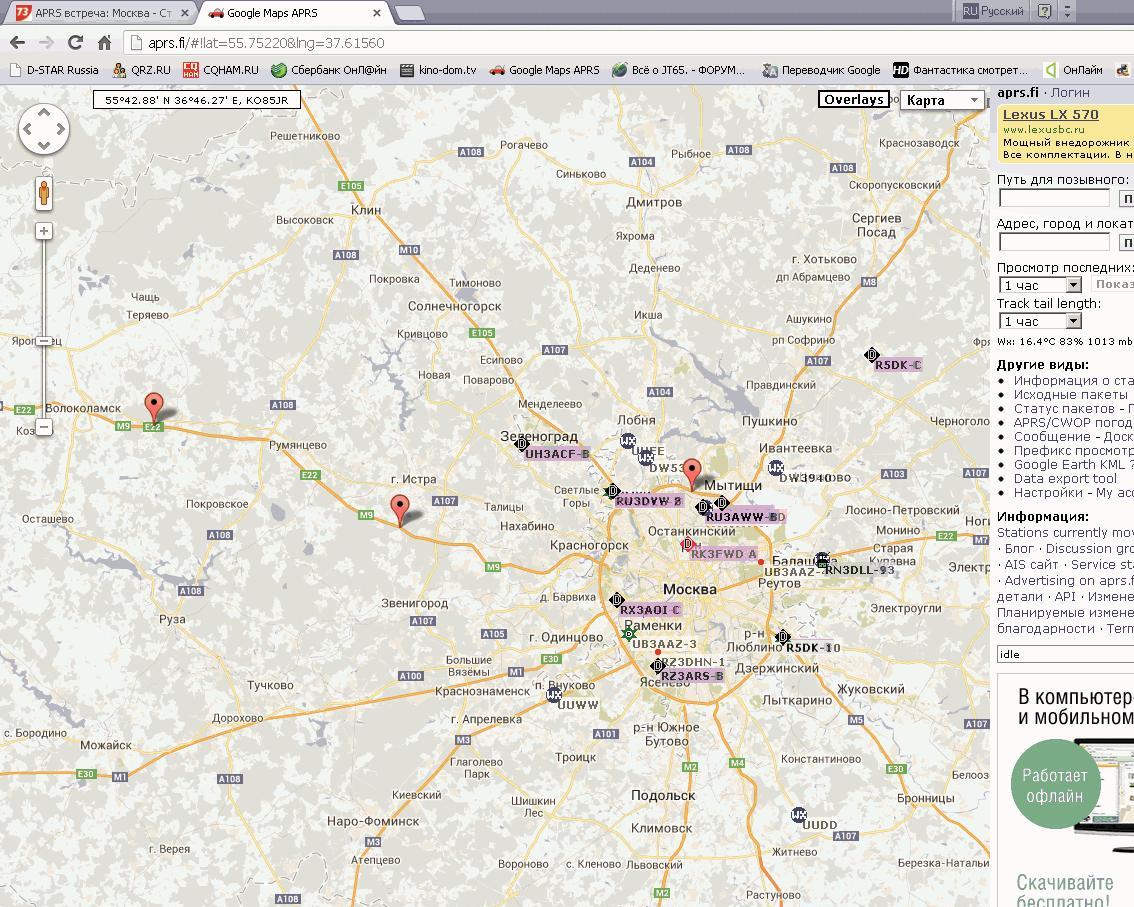1134x907 pixels.
Task: Reload the current page
Action: (75, 43)
